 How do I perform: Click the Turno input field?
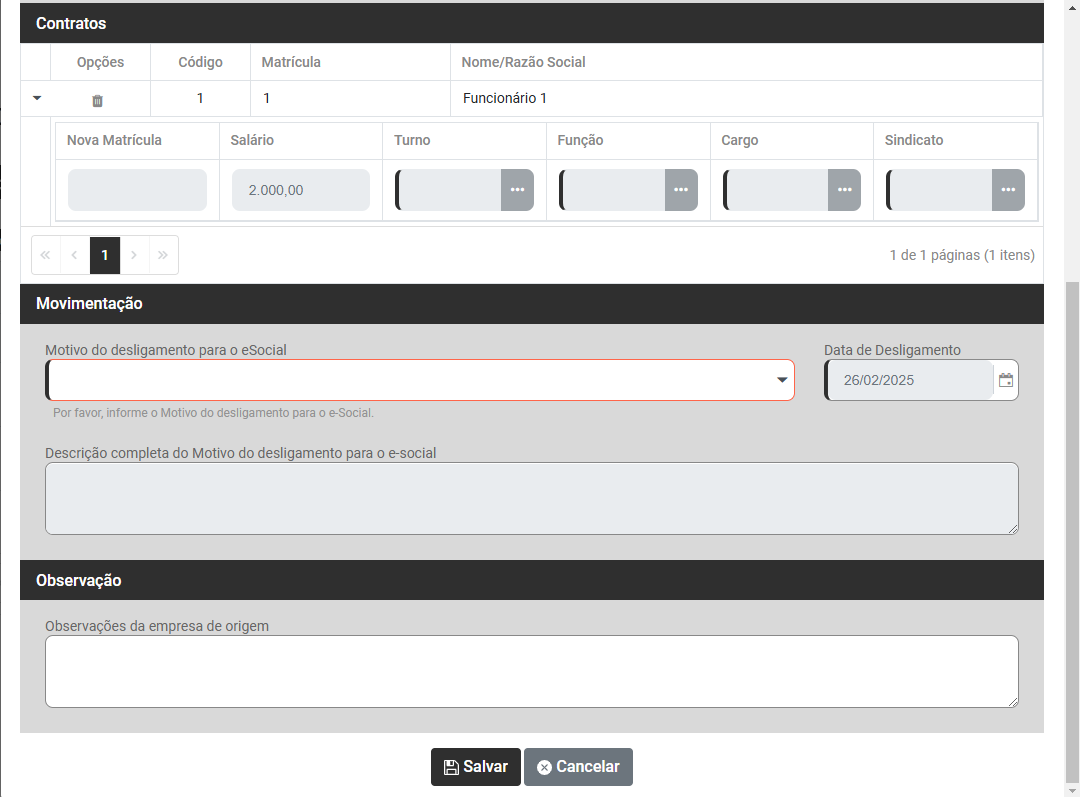click(x=448, y=190)
